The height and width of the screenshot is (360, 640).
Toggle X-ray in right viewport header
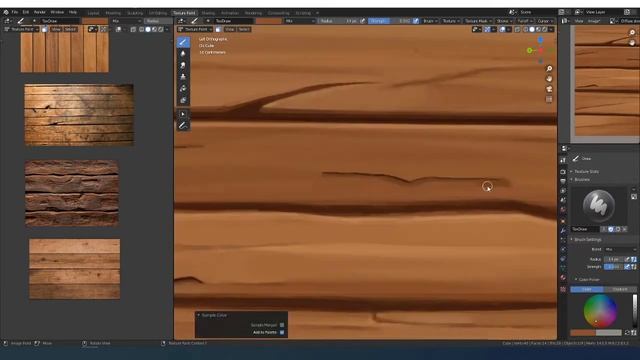(518, 29)
